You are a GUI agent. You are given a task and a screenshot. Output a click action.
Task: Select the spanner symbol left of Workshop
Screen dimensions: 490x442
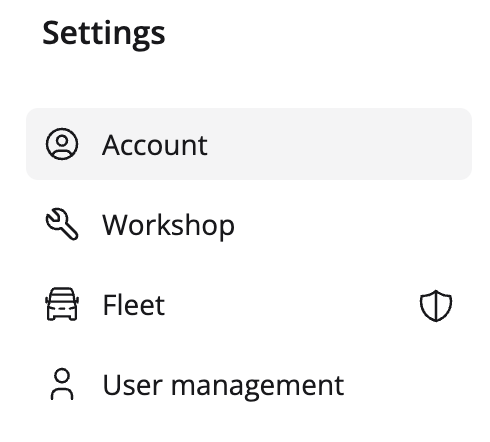click(x=62, y=224)
